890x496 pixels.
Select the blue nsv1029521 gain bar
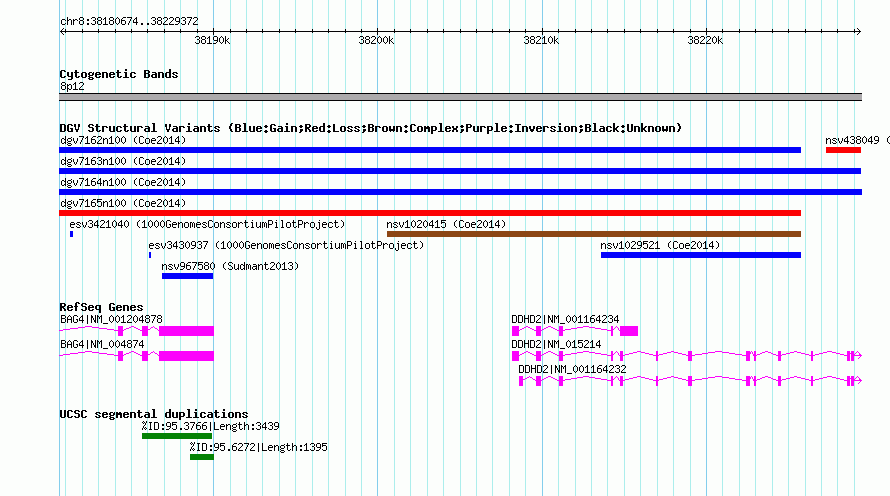point(701,255)
